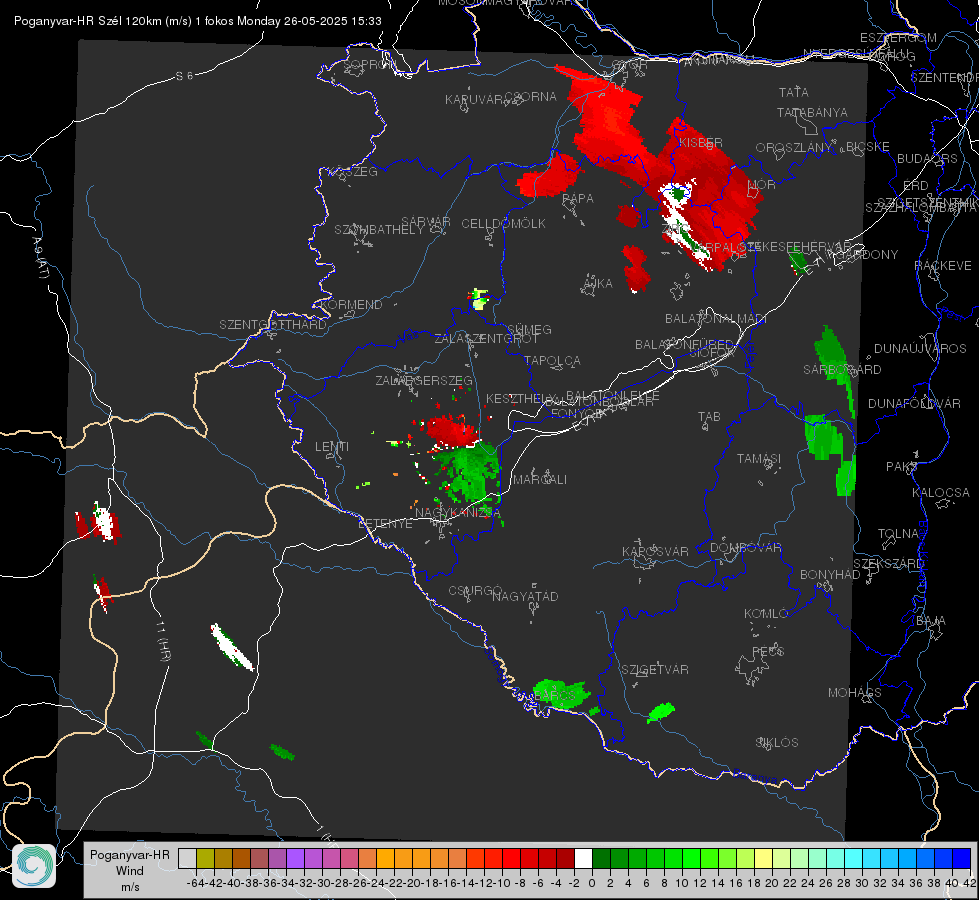Click the ZALAEGERSZEG city label

pyautogui.click(x=424, y=380)
